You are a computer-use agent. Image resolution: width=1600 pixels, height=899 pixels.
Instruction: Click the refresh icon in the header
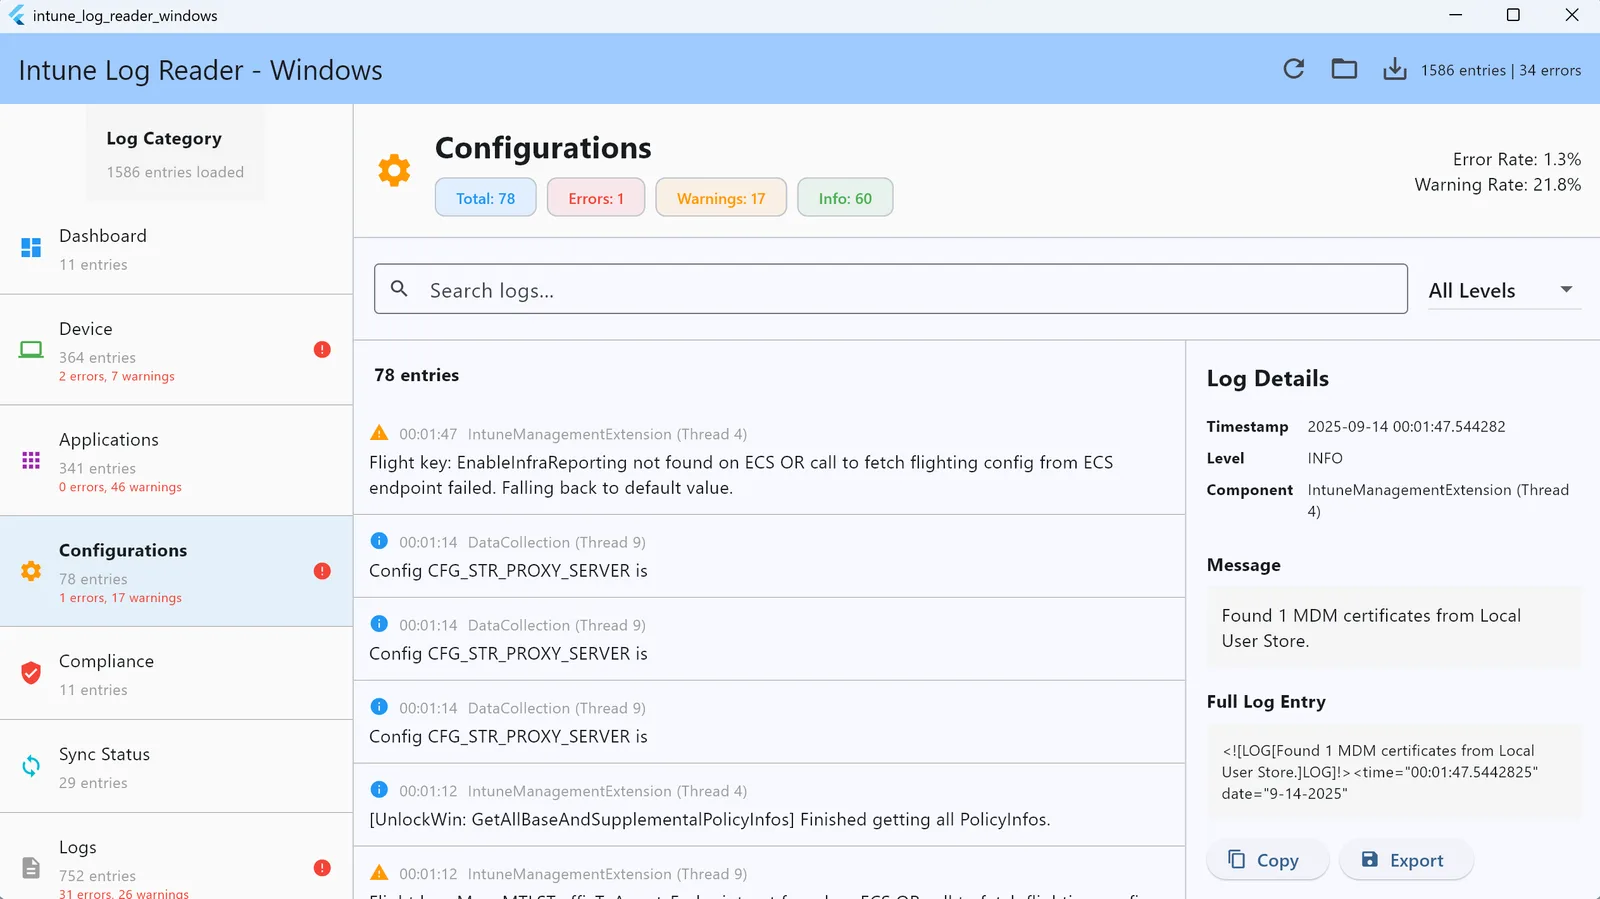tap(1294, 69)
